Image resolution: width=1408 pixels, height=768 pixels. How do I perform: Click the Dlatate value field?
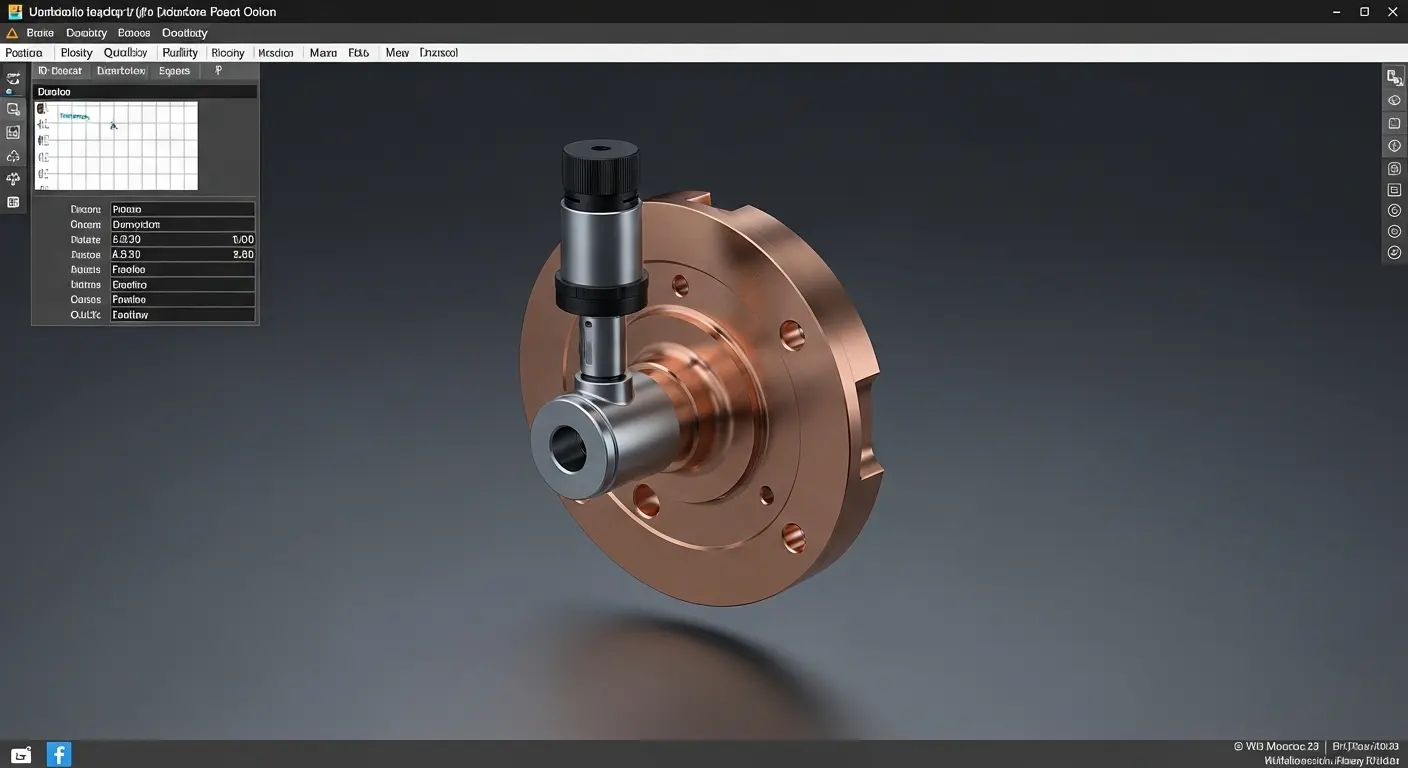tap(182, 240)
